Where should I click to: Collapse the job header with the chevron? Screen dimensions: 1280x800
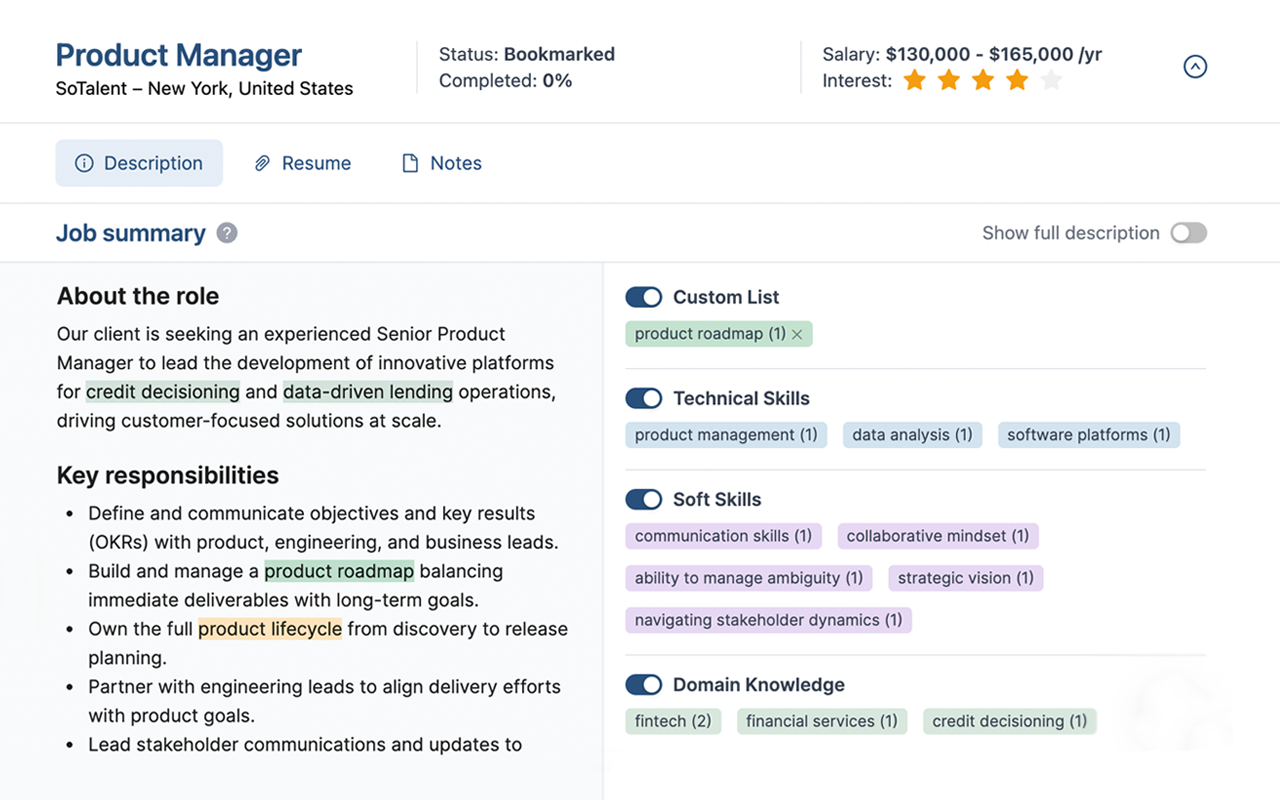[1195, 66]
